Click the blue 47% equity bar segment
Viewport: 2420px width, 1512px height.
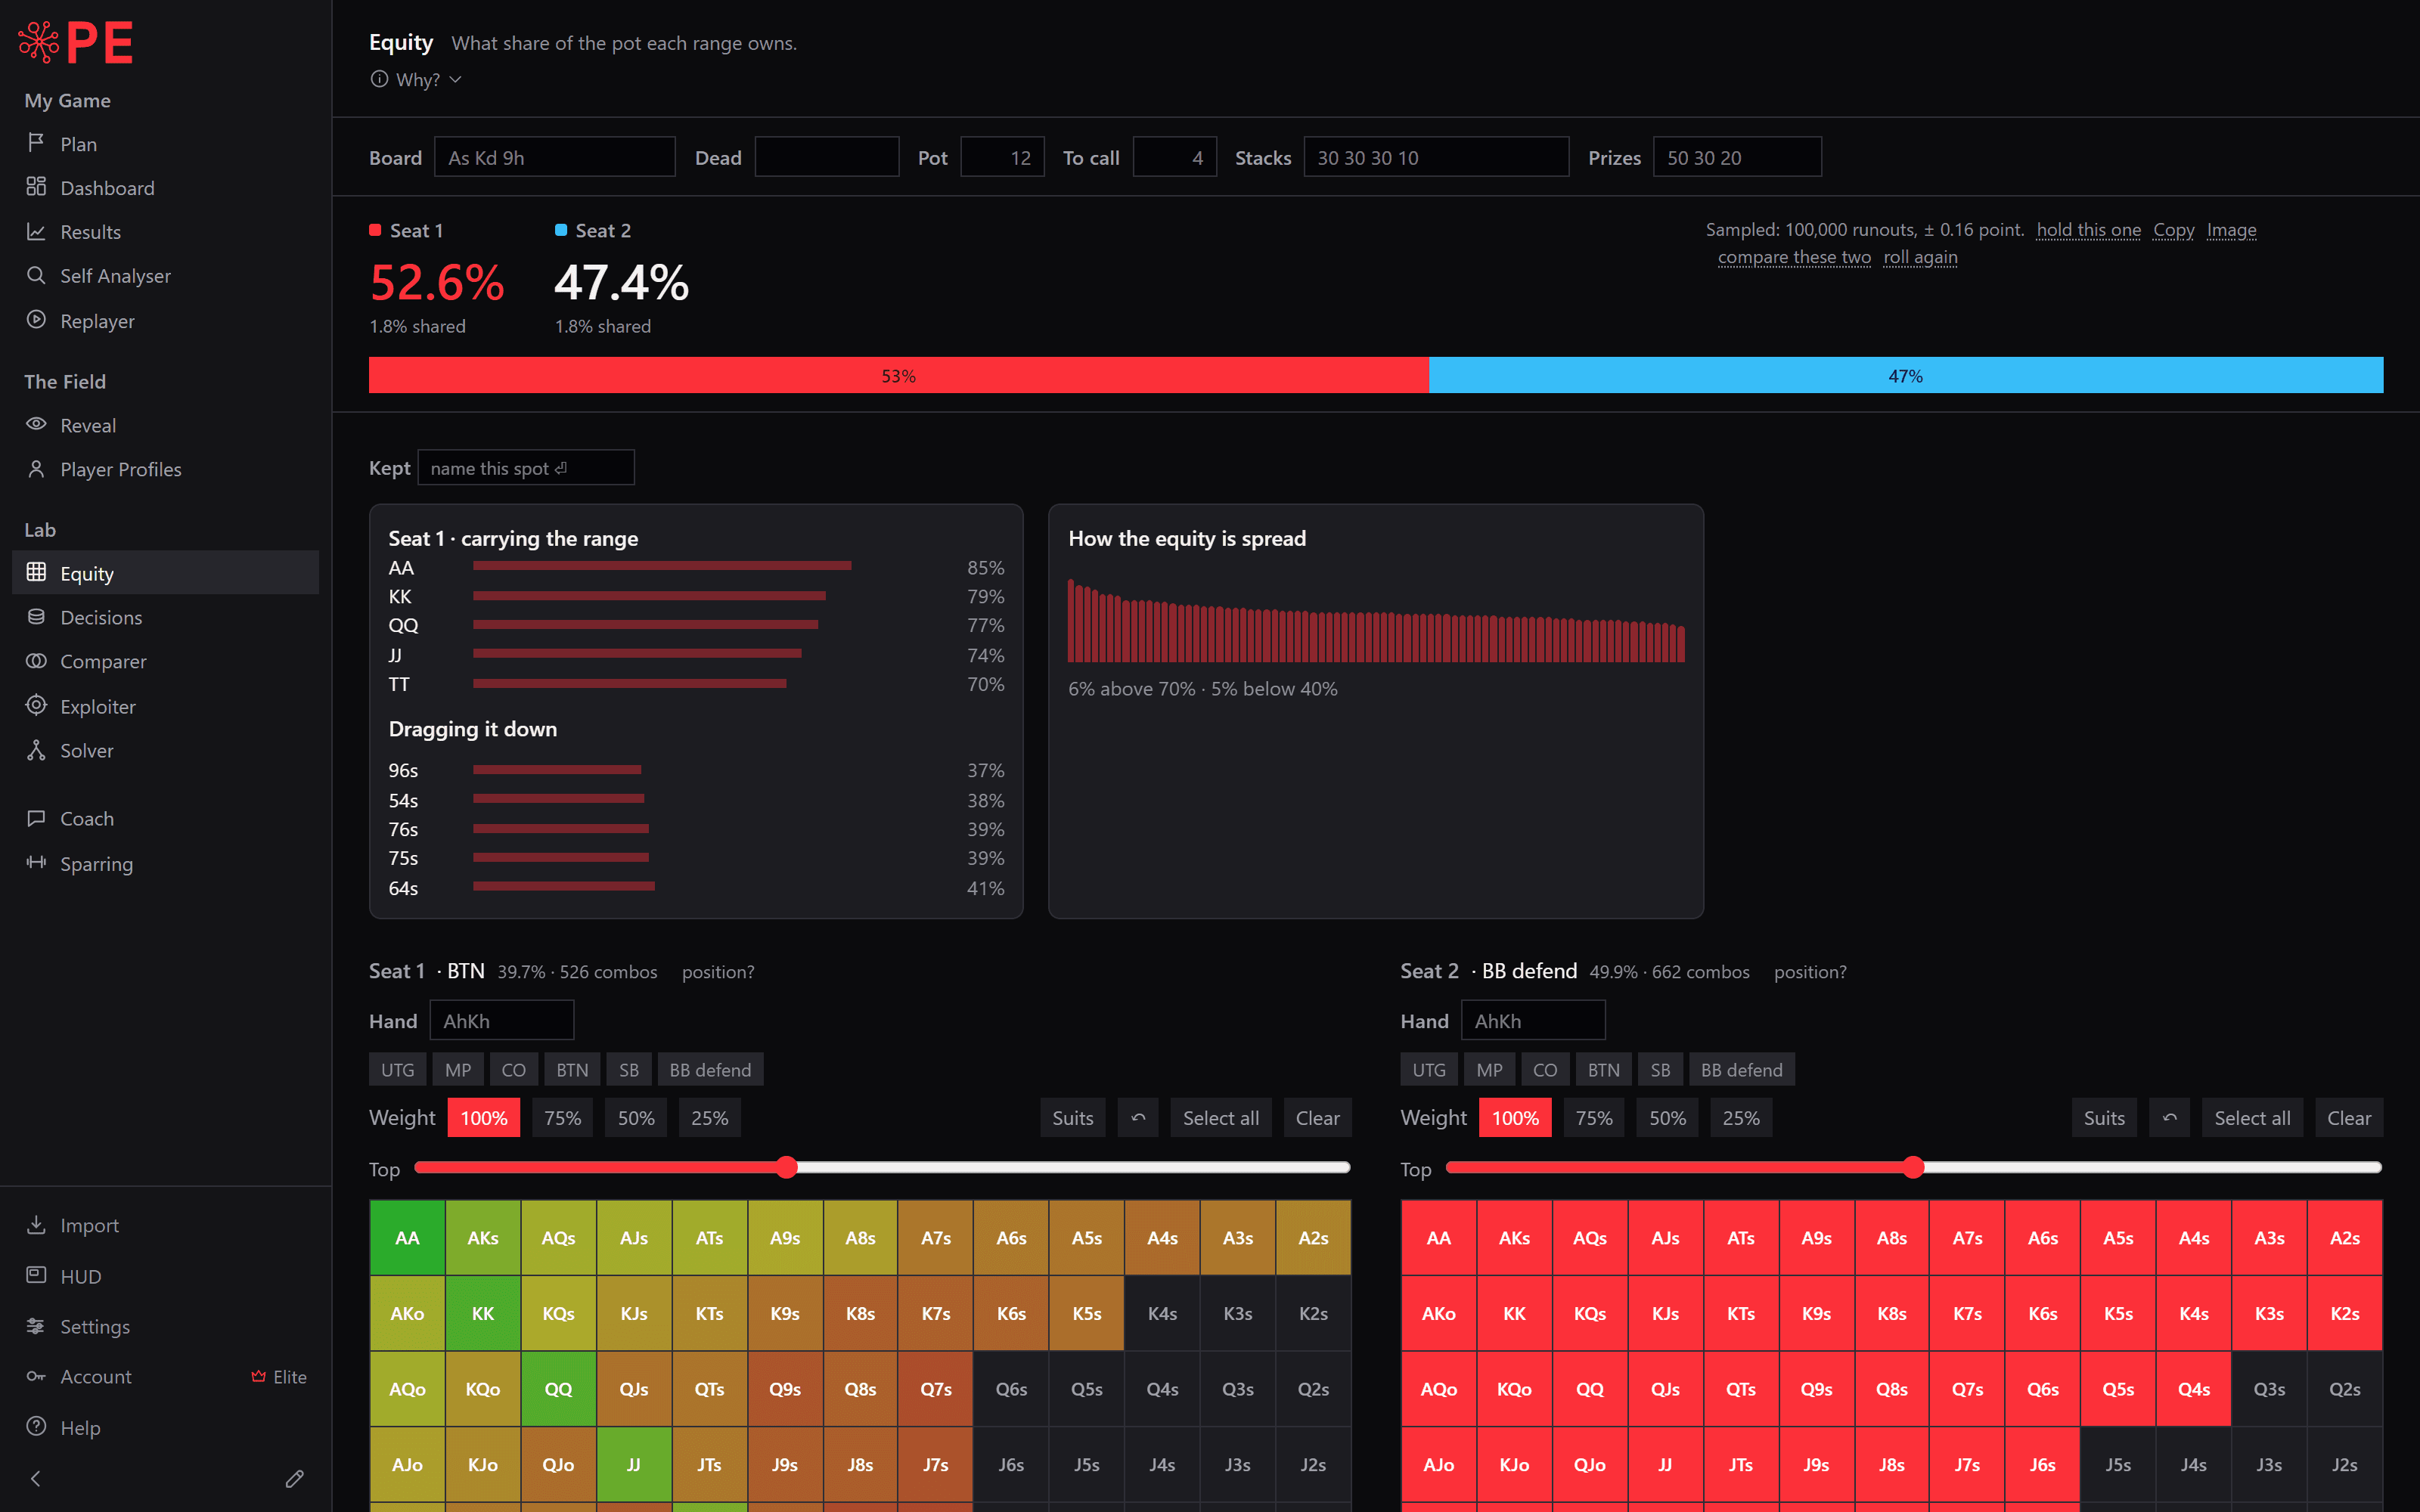(x=1906, y=375)
